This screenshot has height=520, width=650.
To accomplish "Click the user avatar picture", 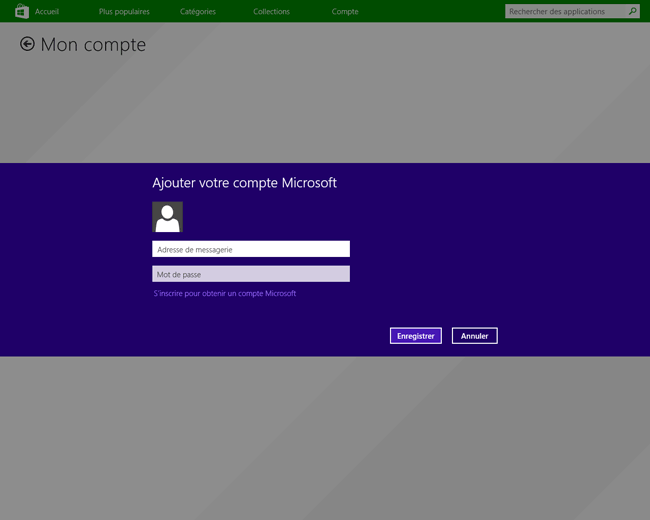I will point(167,217).
